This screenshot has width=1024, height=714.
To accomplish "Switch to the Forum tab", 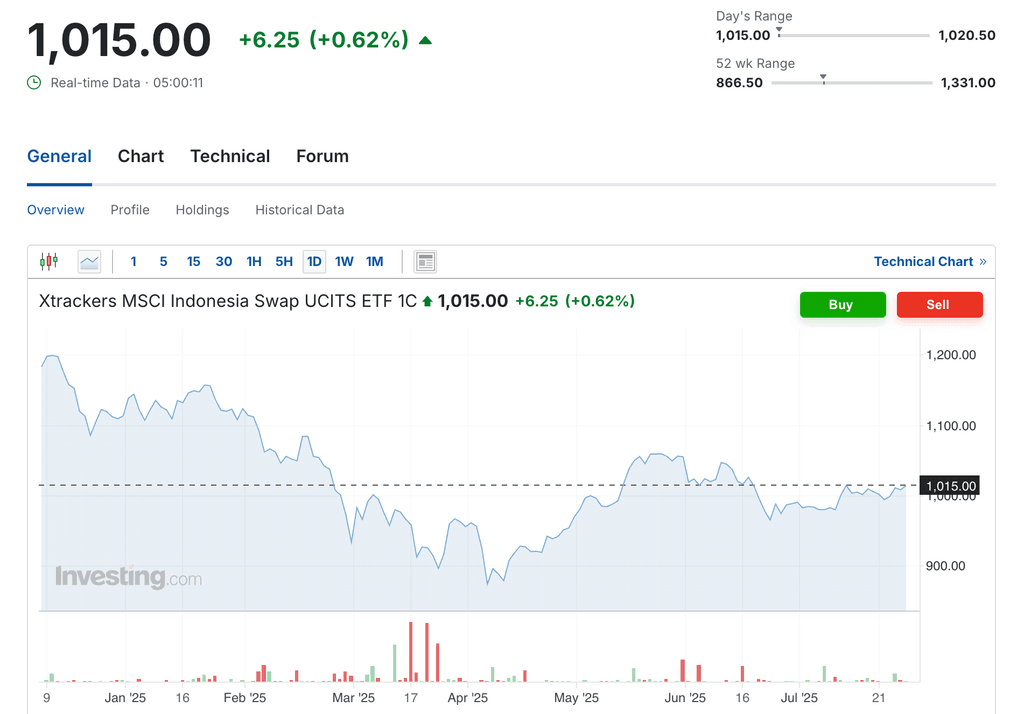I will [x=322, y=156].
